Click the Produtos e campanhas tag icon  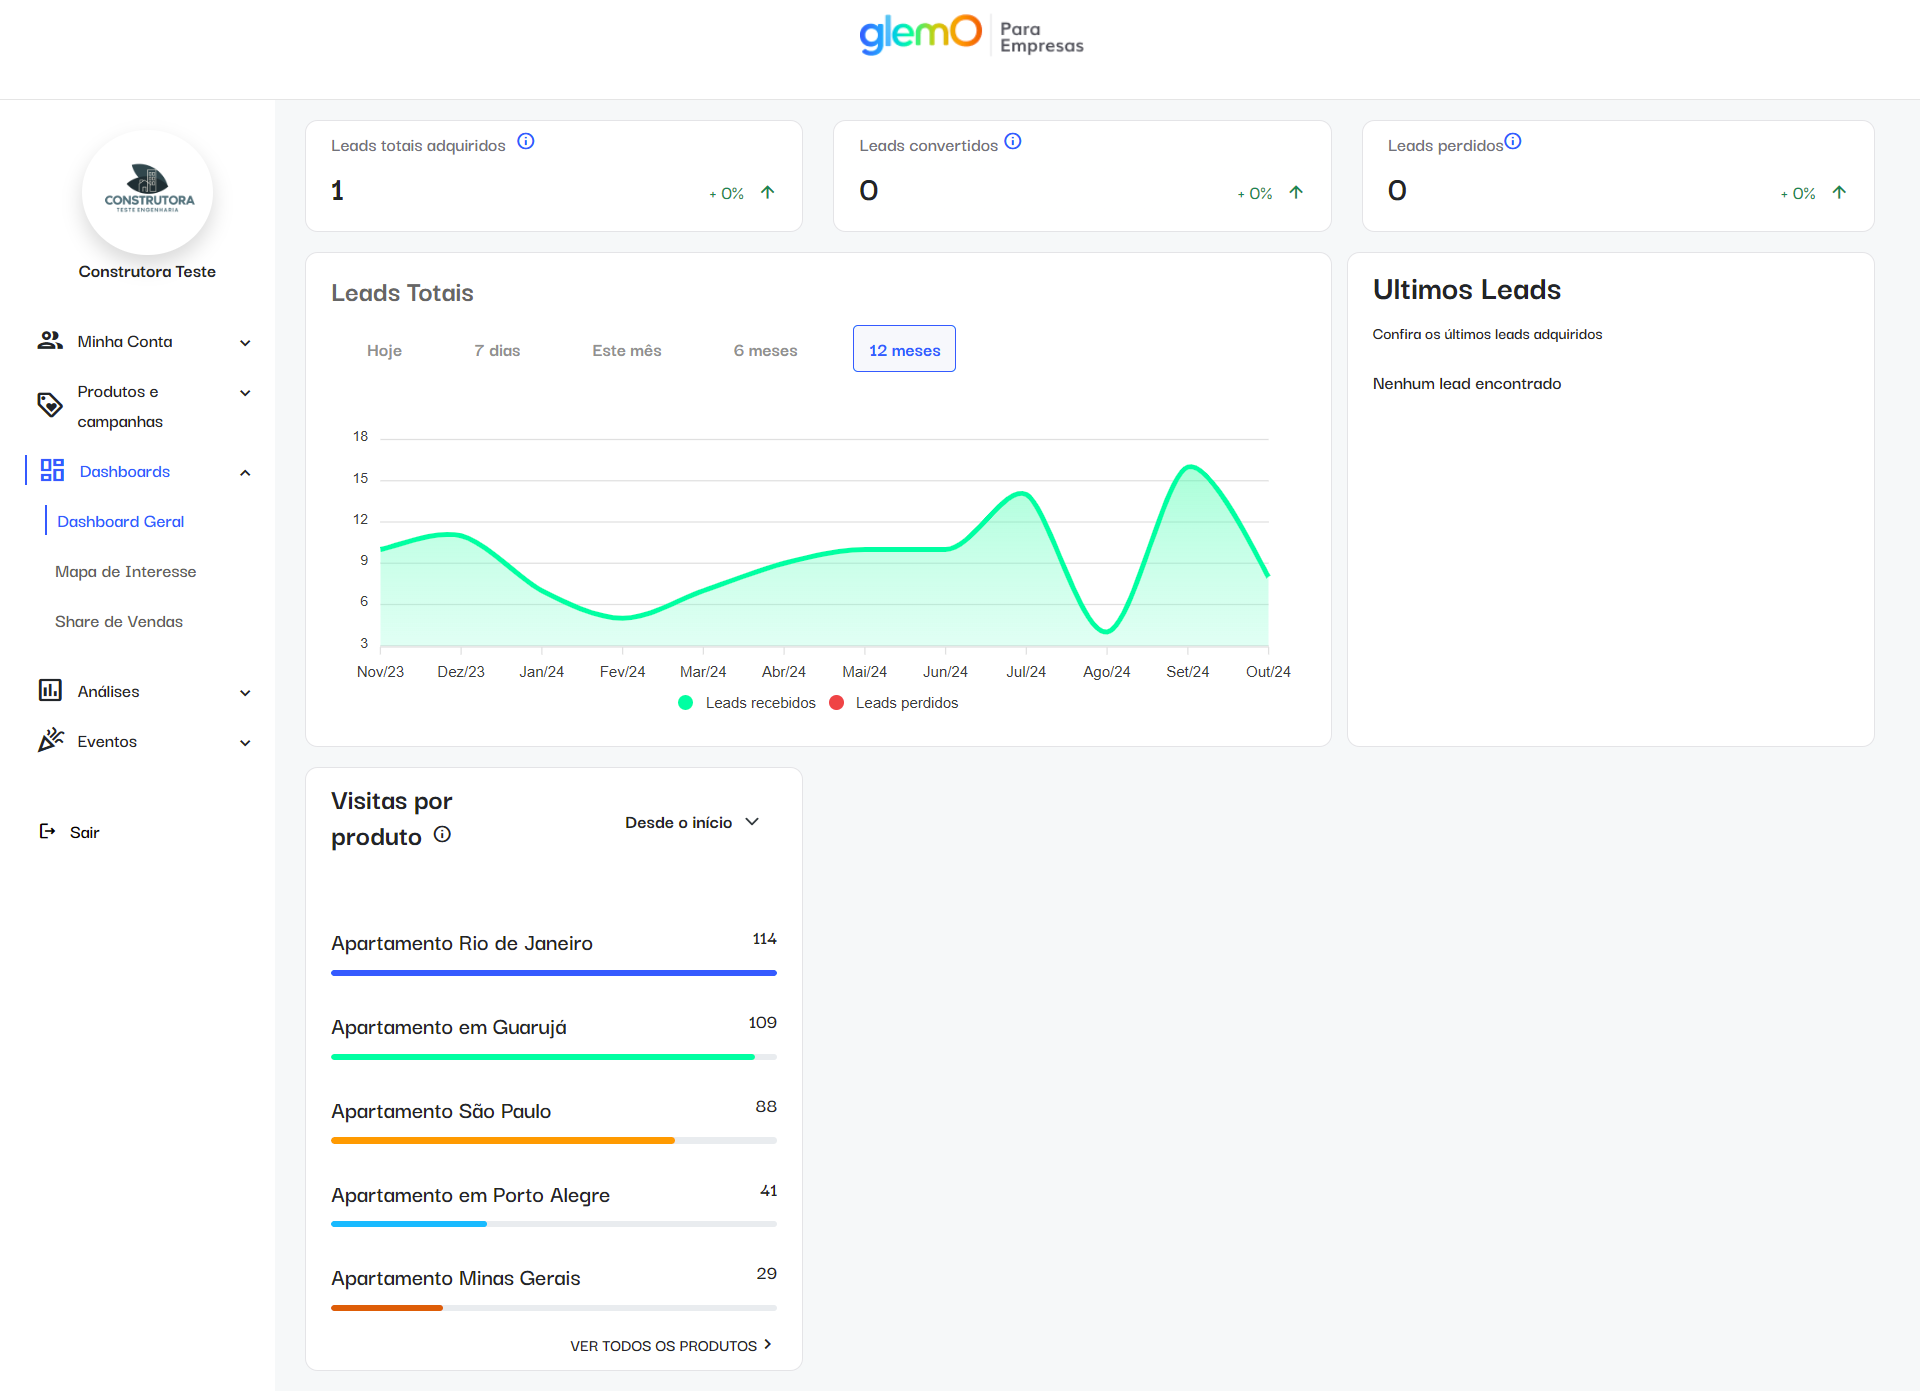pyautogui.click(x=50, y=405)
